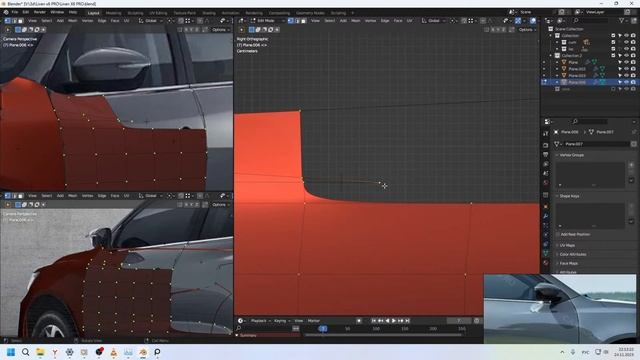Open the File menu
The image size is (640, 360).
15,12
